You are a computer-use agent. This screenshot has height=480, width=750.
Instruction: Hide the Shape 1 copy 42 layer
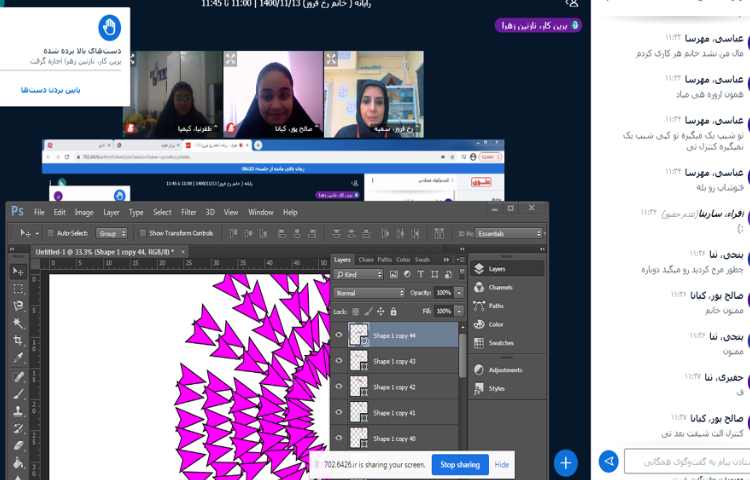coord(339,386)
